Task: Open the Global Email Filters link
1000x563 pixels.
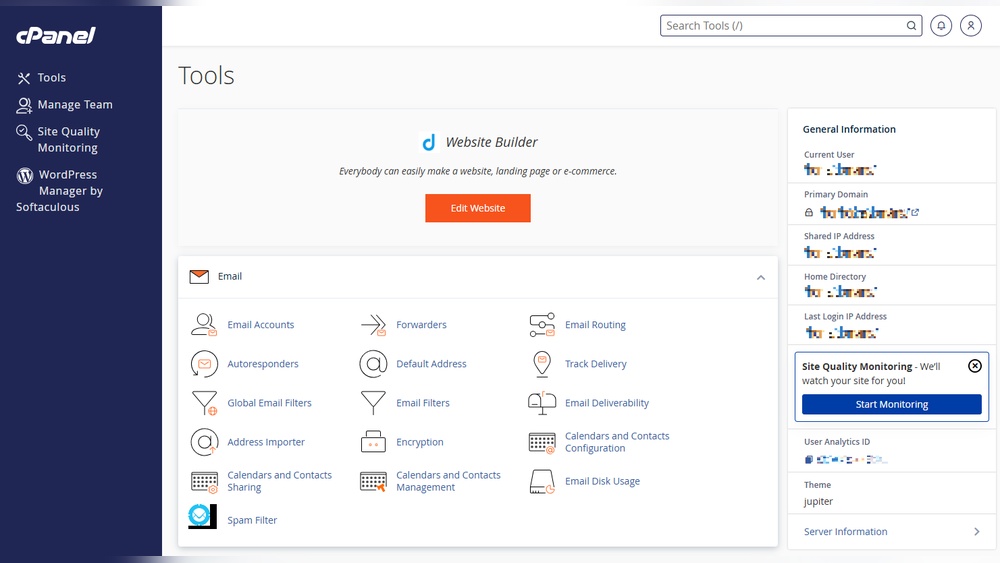Action: point(269,403)
